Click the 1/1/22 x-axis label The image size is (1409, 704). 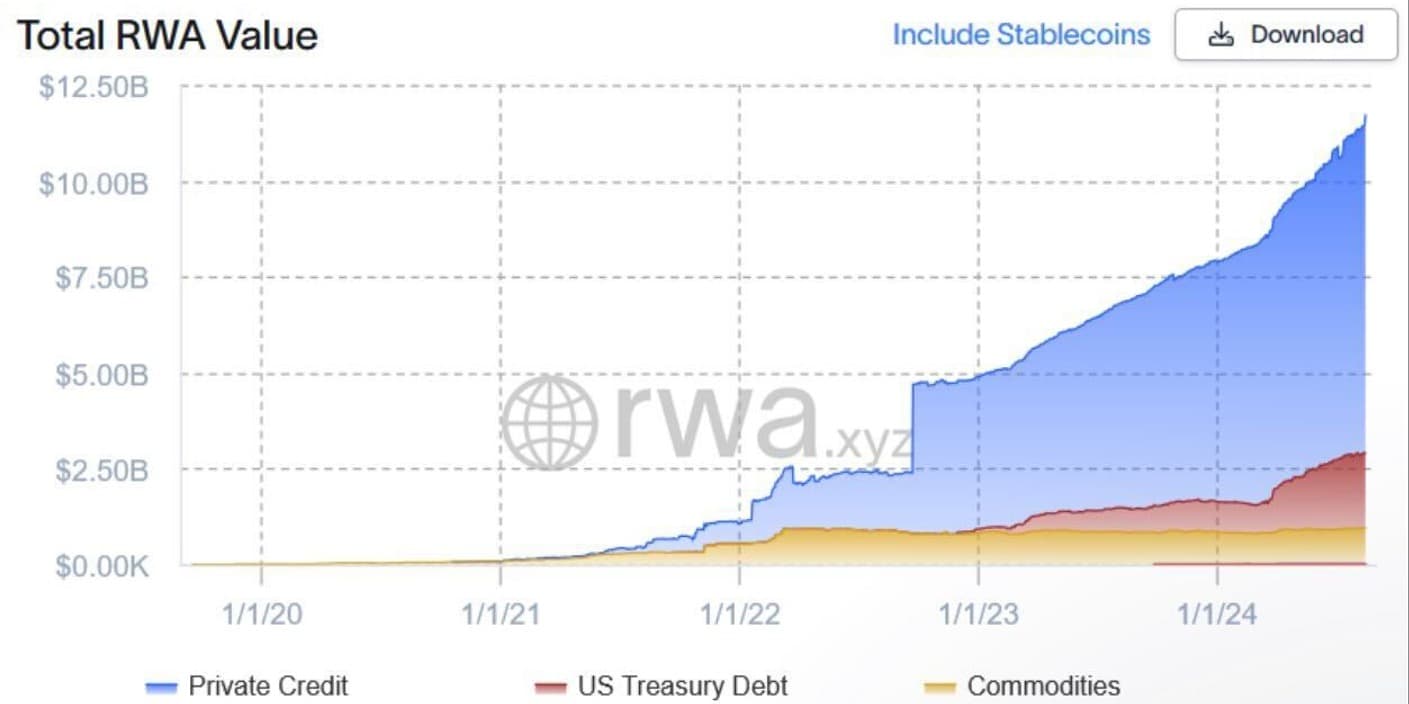tap(739, 613)
